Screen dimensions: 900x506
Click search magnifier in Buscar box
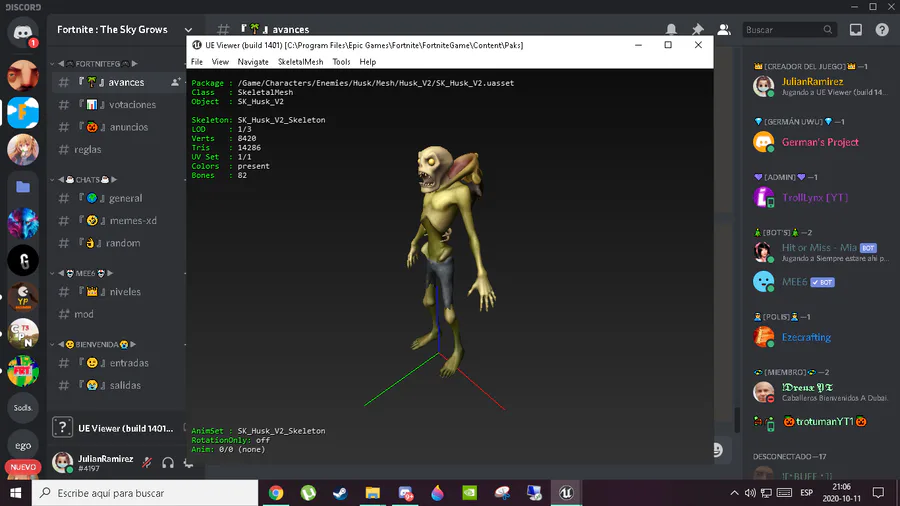pyautogui.click(x=828, y=29)
